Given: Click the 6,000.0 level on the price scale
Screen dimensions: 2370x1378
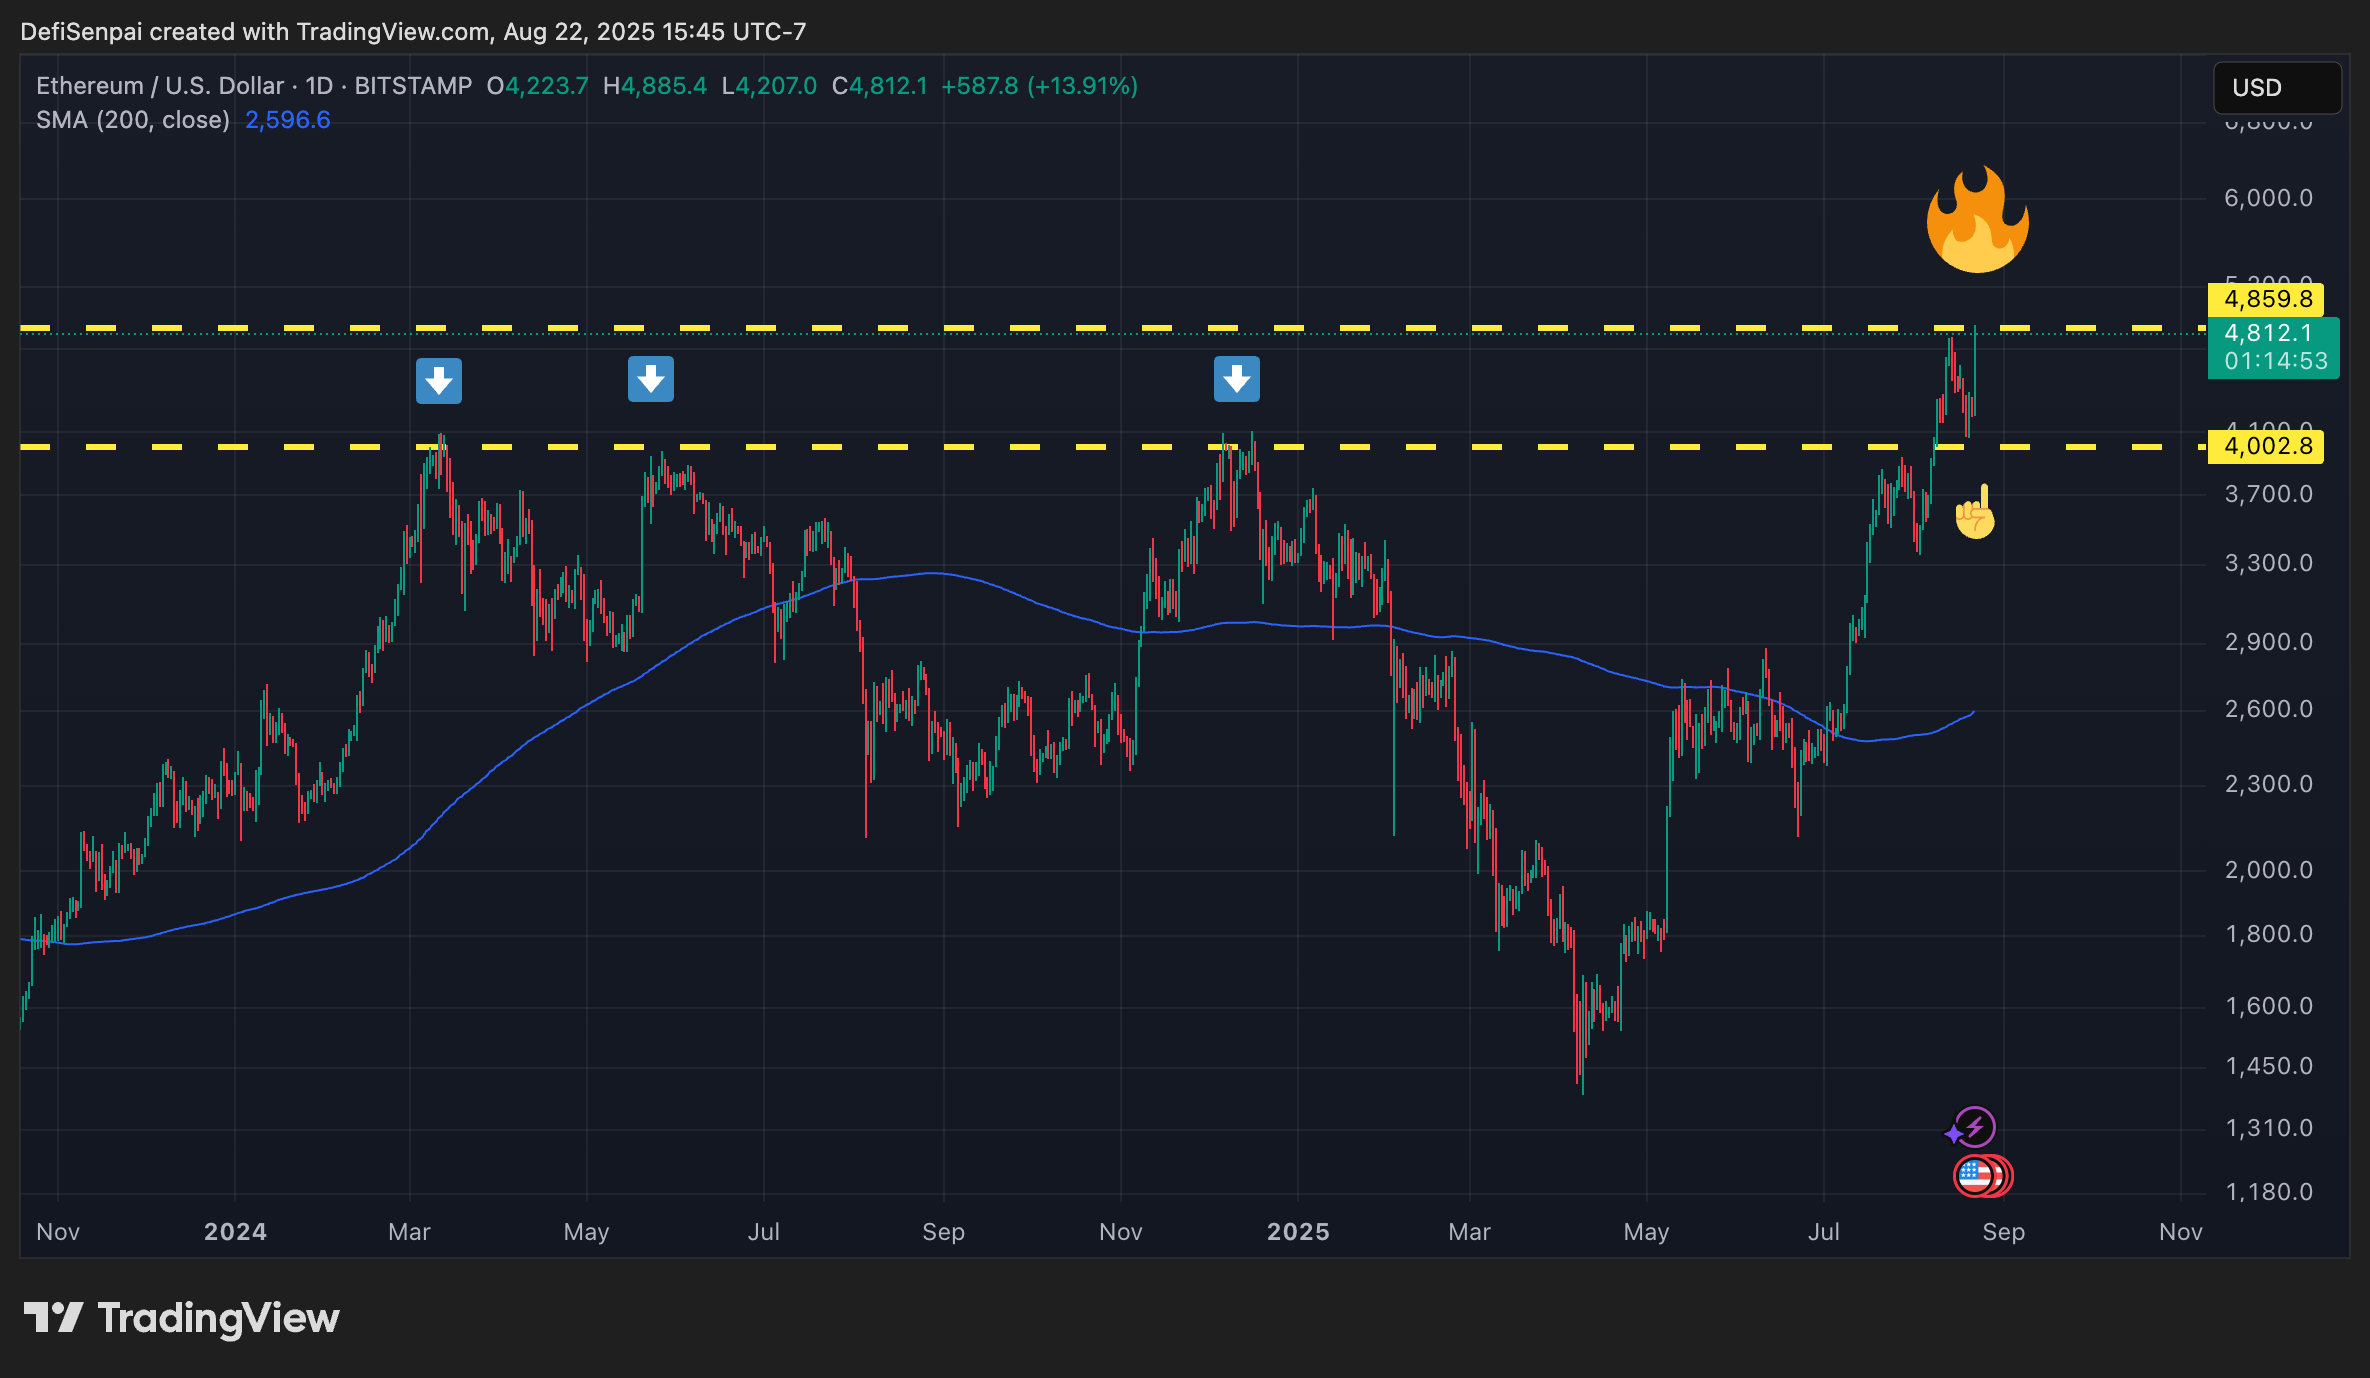Looking at the screenshot, I should click(x=2268, y=198).
